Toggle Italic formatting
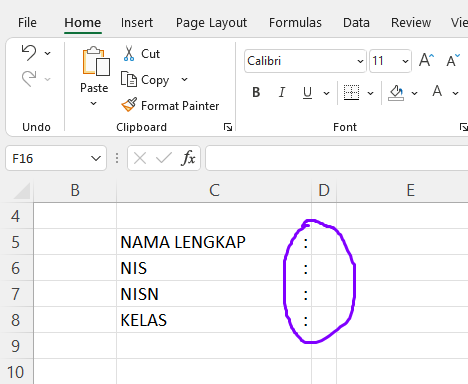This screenshot has height=384, width=468. click(x=282, y=92)
